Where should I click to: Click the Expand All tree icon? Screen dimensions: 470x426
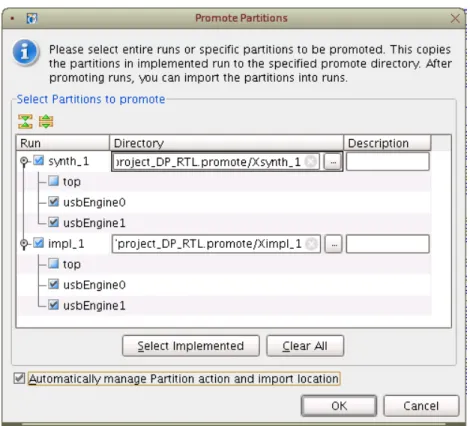click(x=46, y=121)
